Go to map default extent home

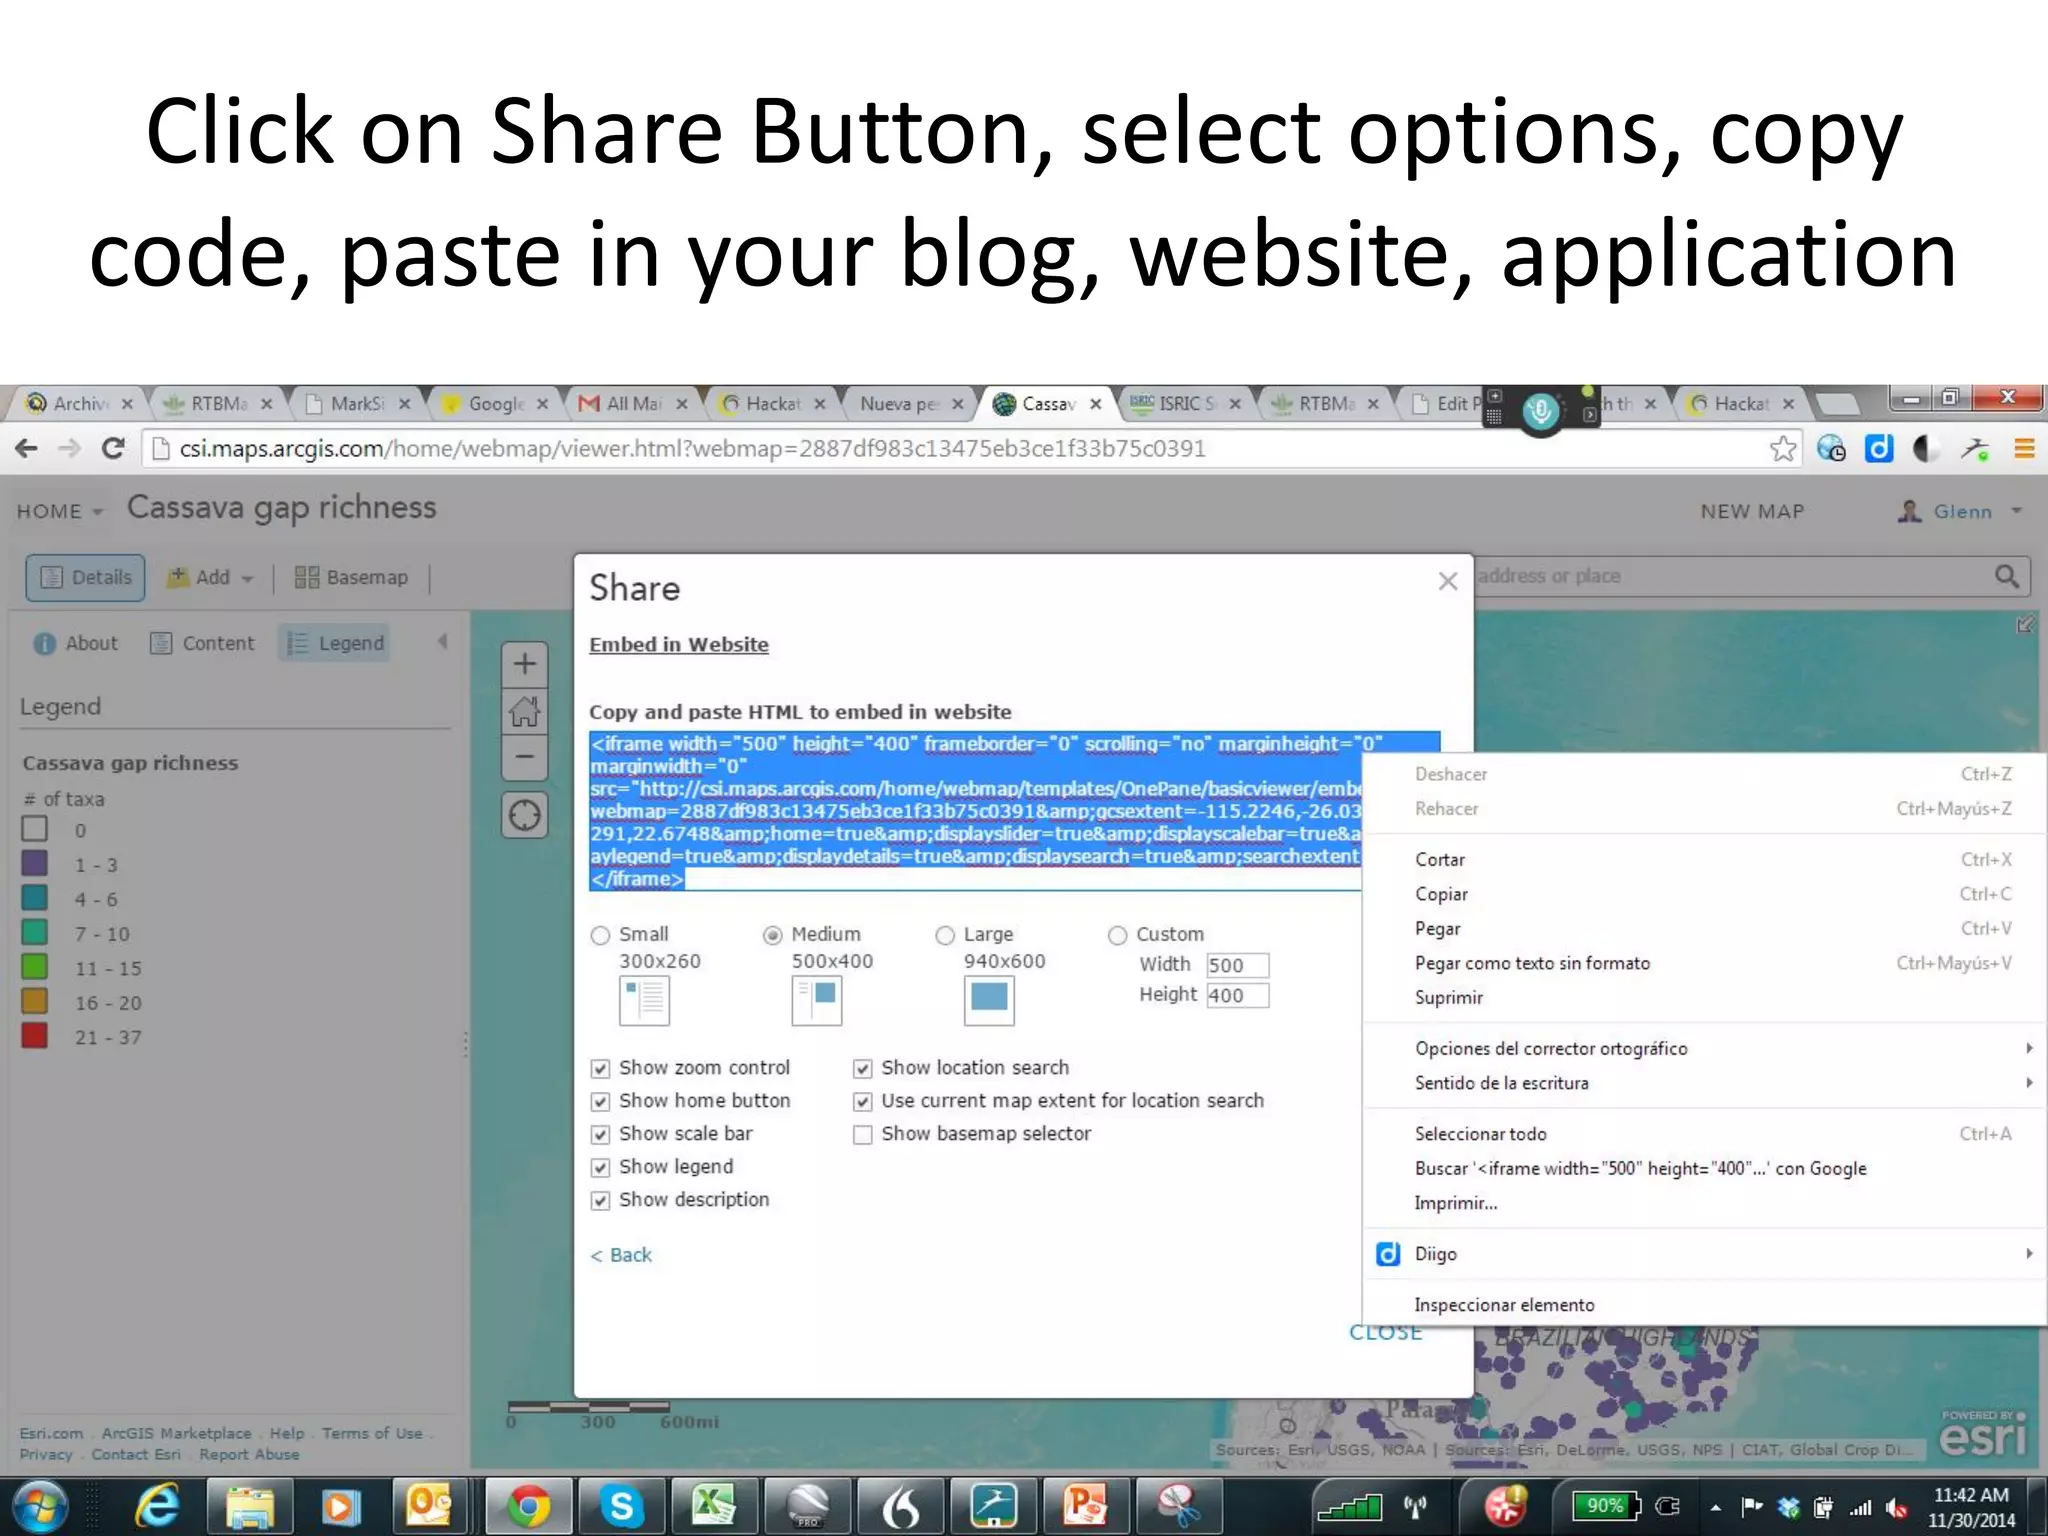525,711
